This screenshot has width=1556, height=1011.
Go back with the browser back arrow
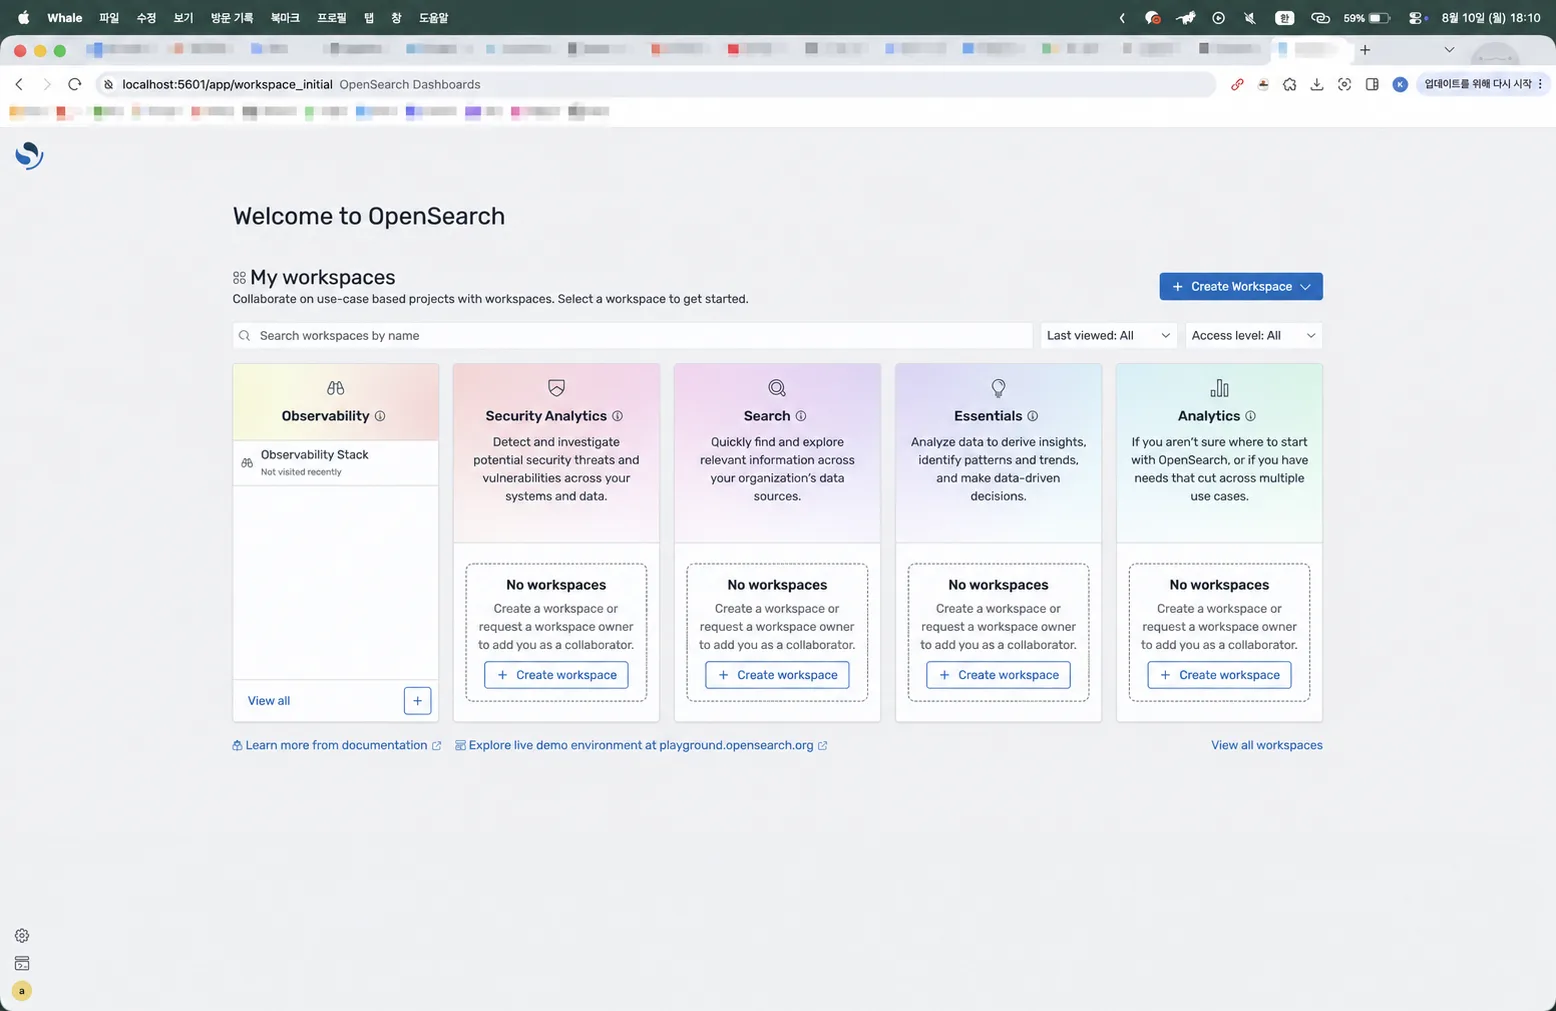tap(19, 84)
